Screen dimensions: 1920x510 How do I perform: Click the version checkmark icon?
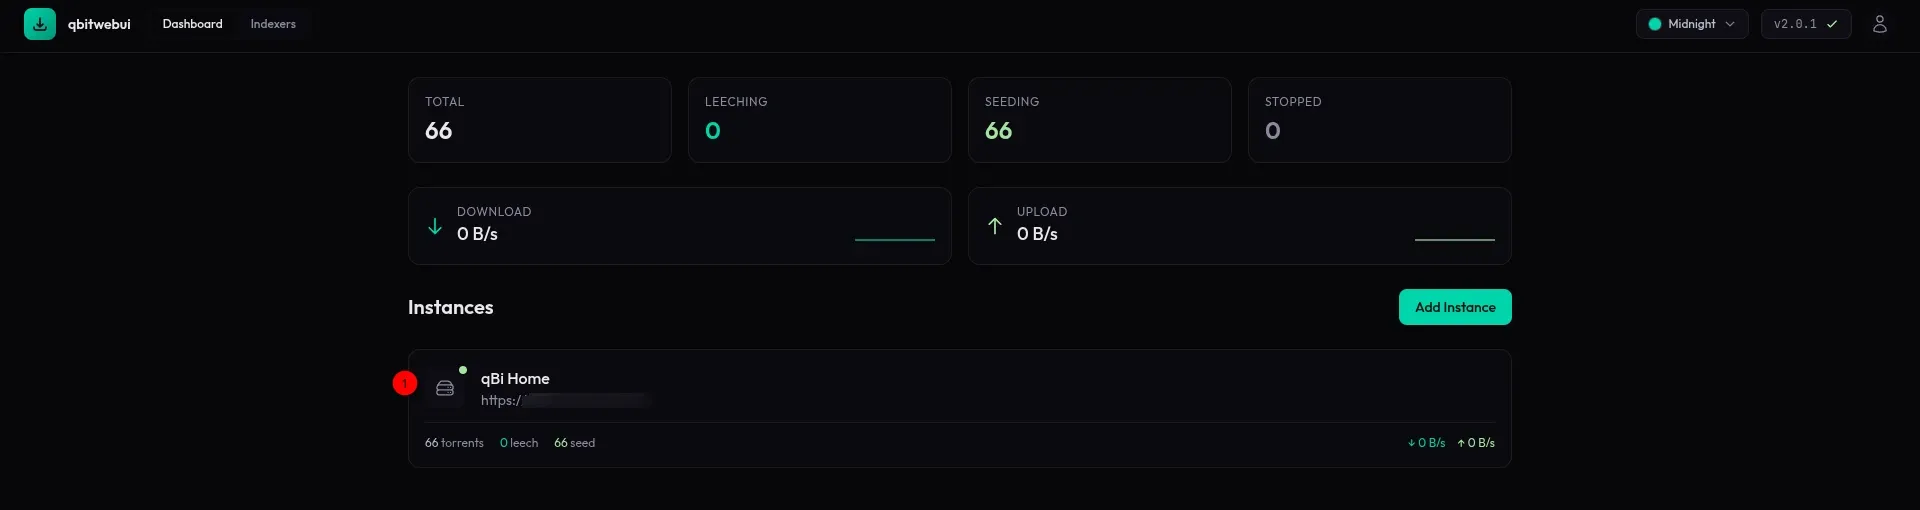(1832, 24)
